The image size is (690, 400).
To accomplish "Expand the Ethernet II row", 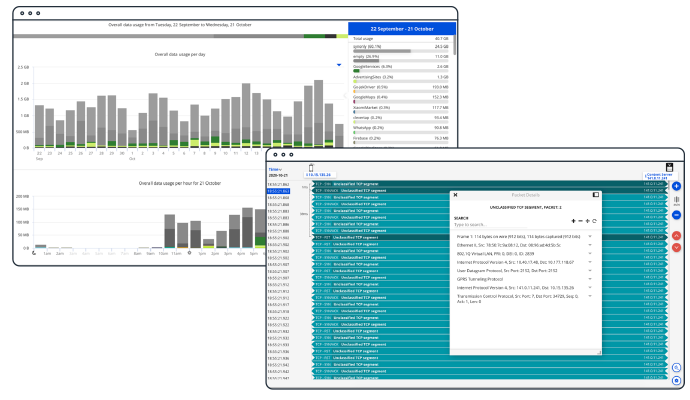I will pos(590,245).
